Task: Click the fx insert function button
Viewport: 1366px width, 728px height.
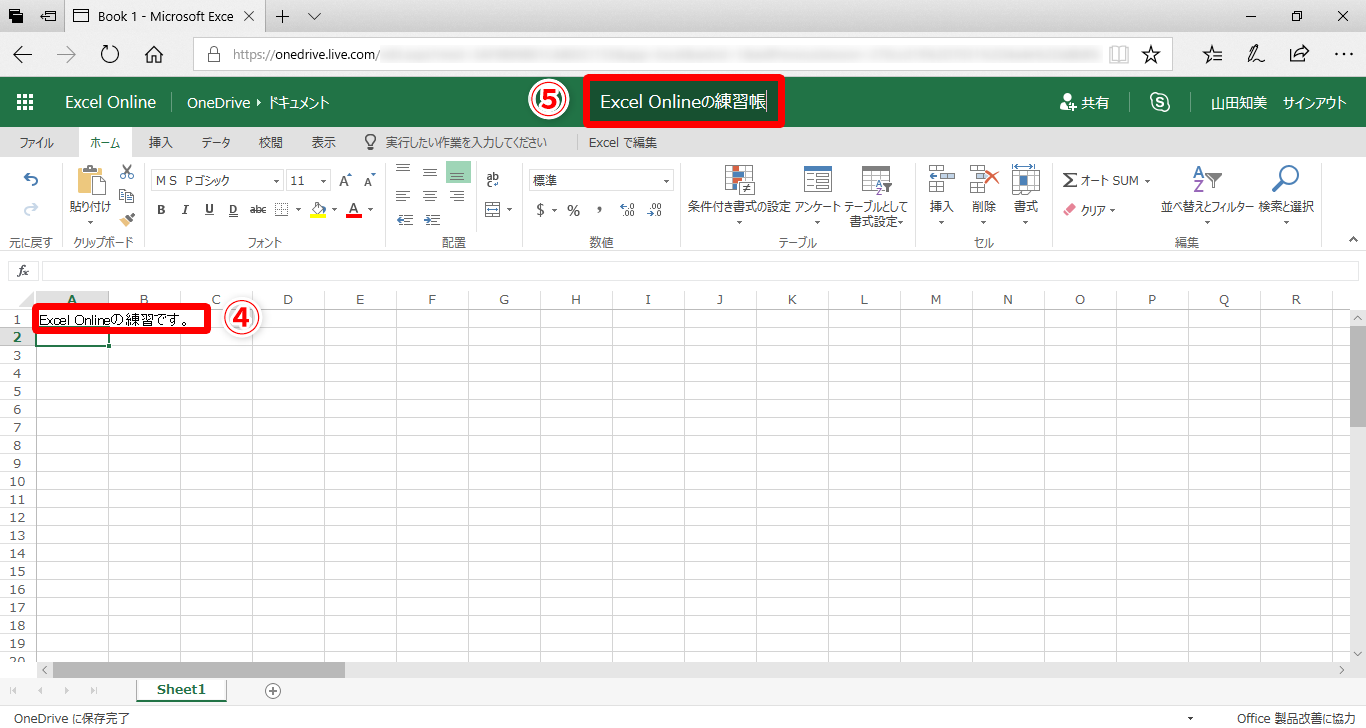Action: (23, 271)
